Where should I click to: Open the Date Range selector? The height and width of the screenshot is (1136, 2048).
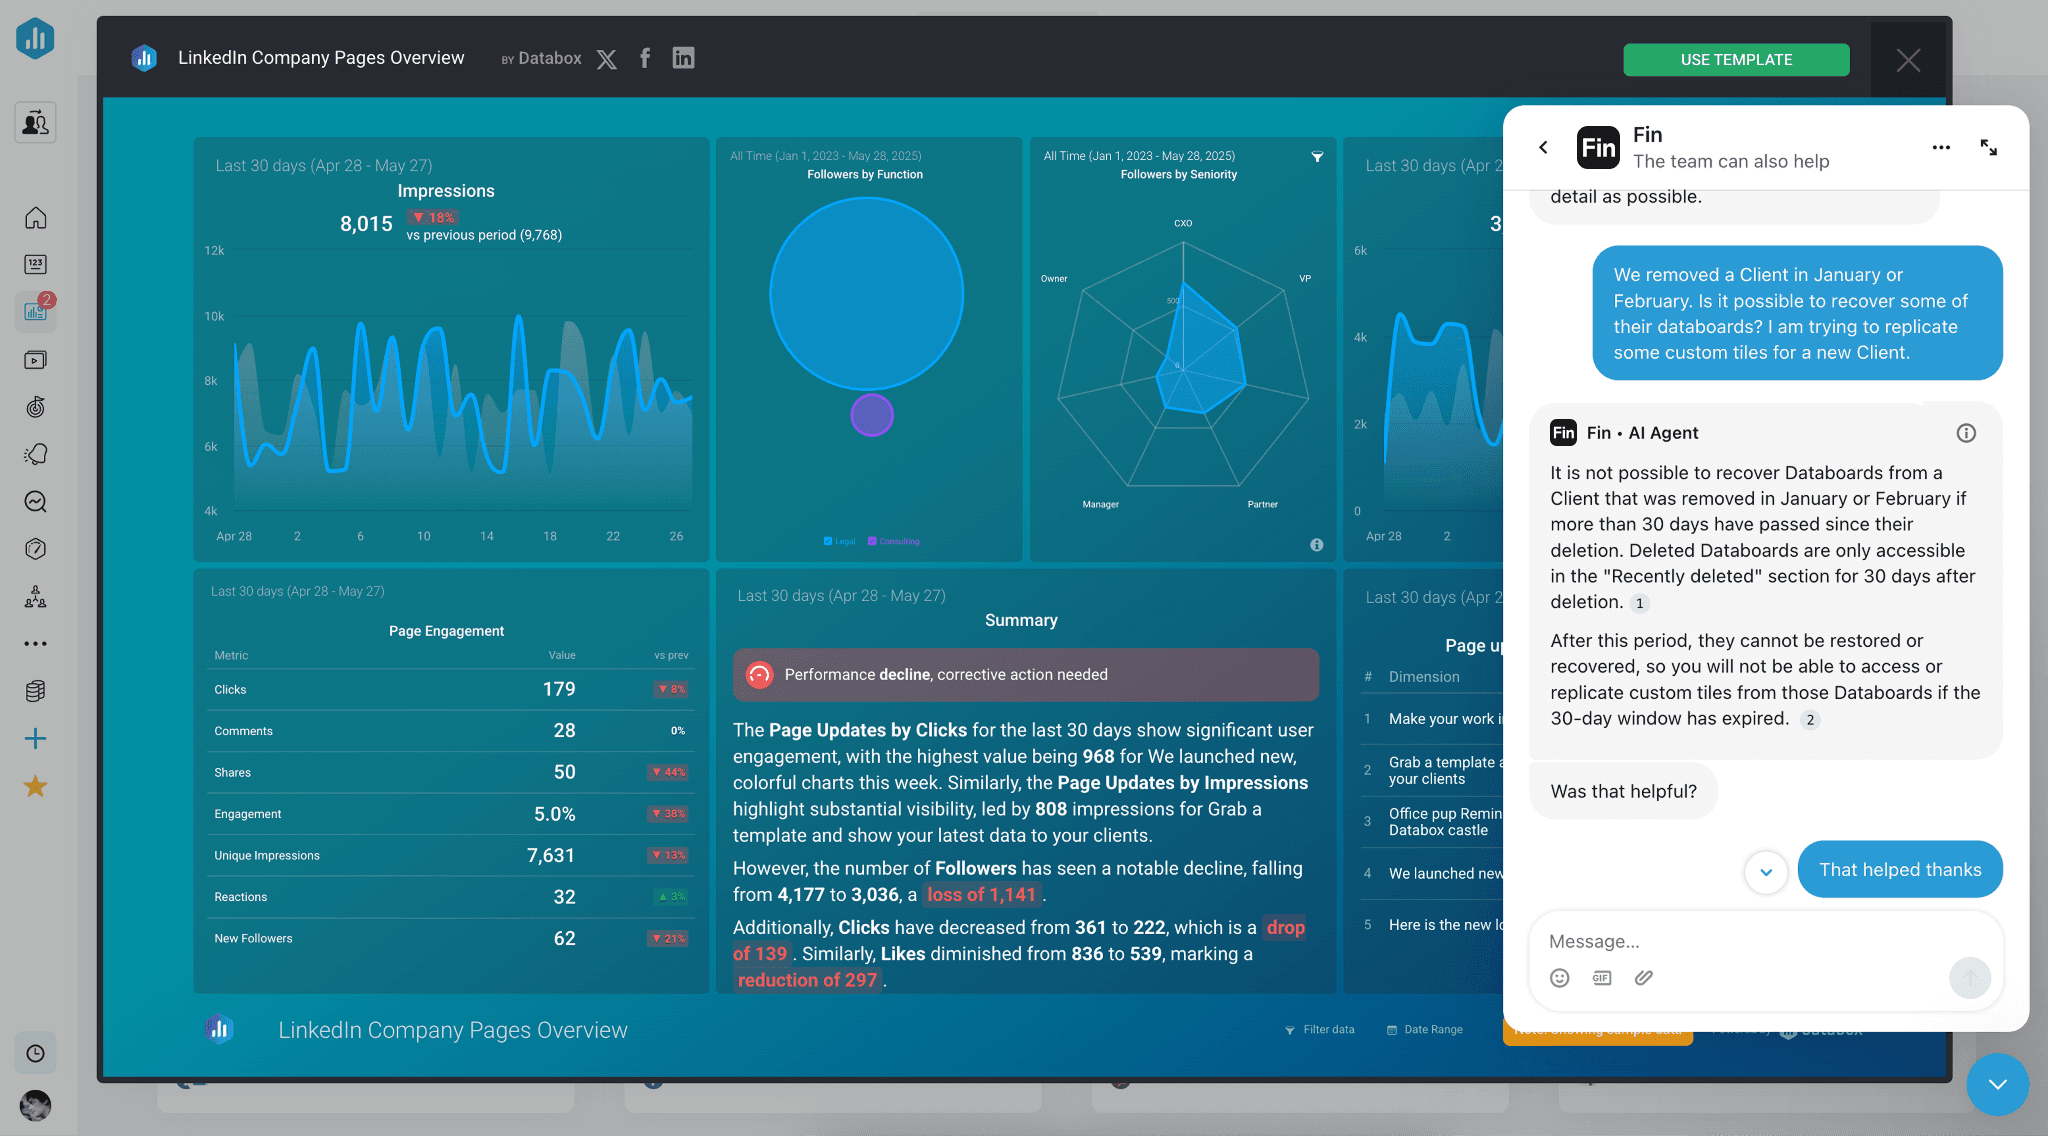[x=1425, y=1029]
